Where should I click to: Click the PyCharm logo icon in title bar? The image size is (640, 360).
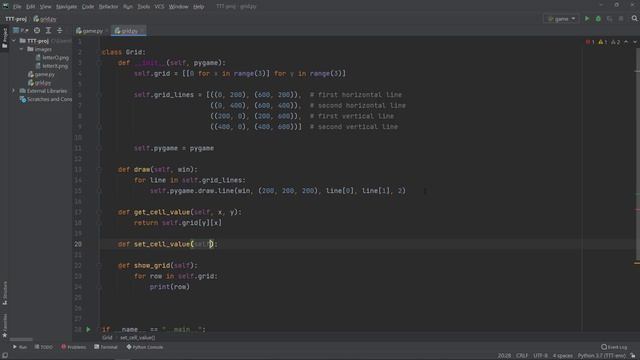point(5,6)
